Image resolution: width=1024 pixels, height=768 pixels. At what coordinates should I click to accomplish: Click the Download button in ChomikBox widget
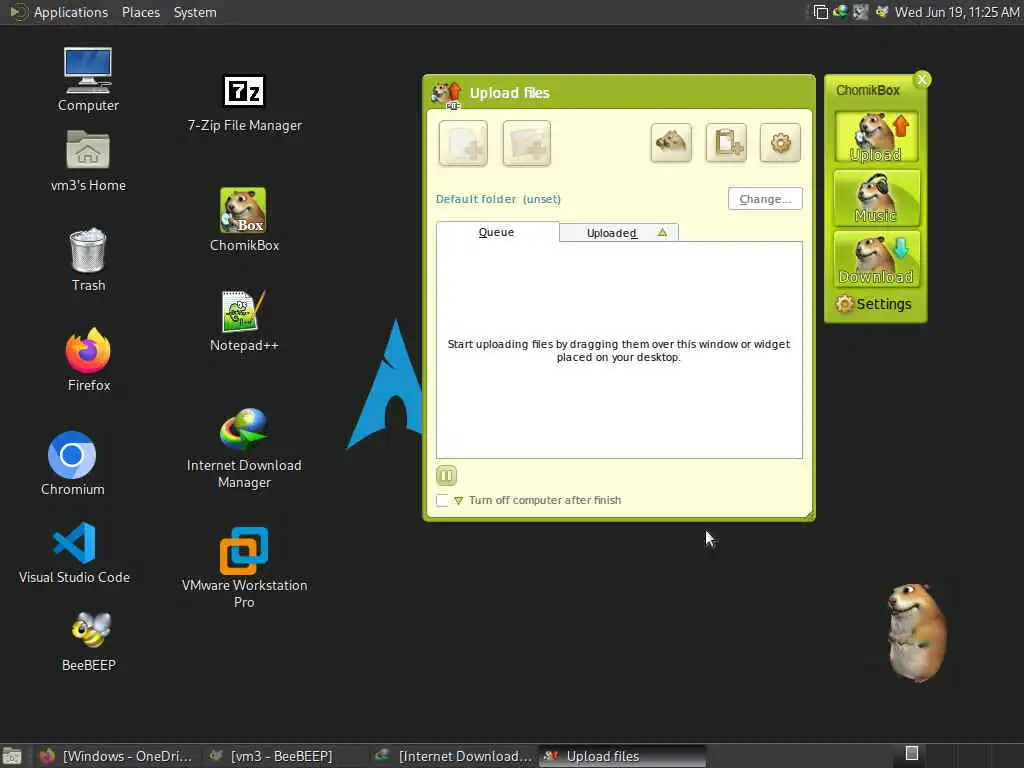click(876, 259)
